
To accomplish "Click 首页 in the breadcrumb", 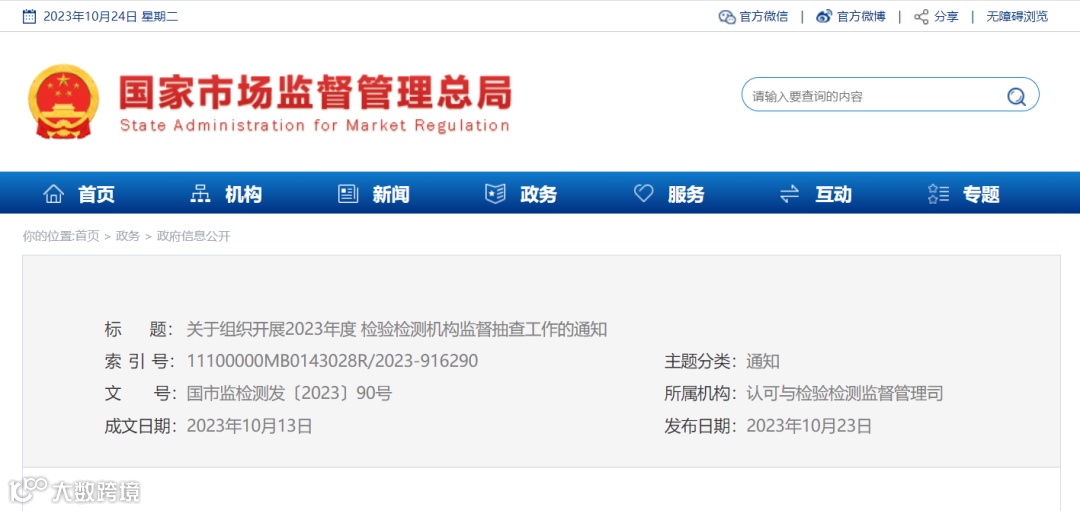I will (x=87, y=236).
